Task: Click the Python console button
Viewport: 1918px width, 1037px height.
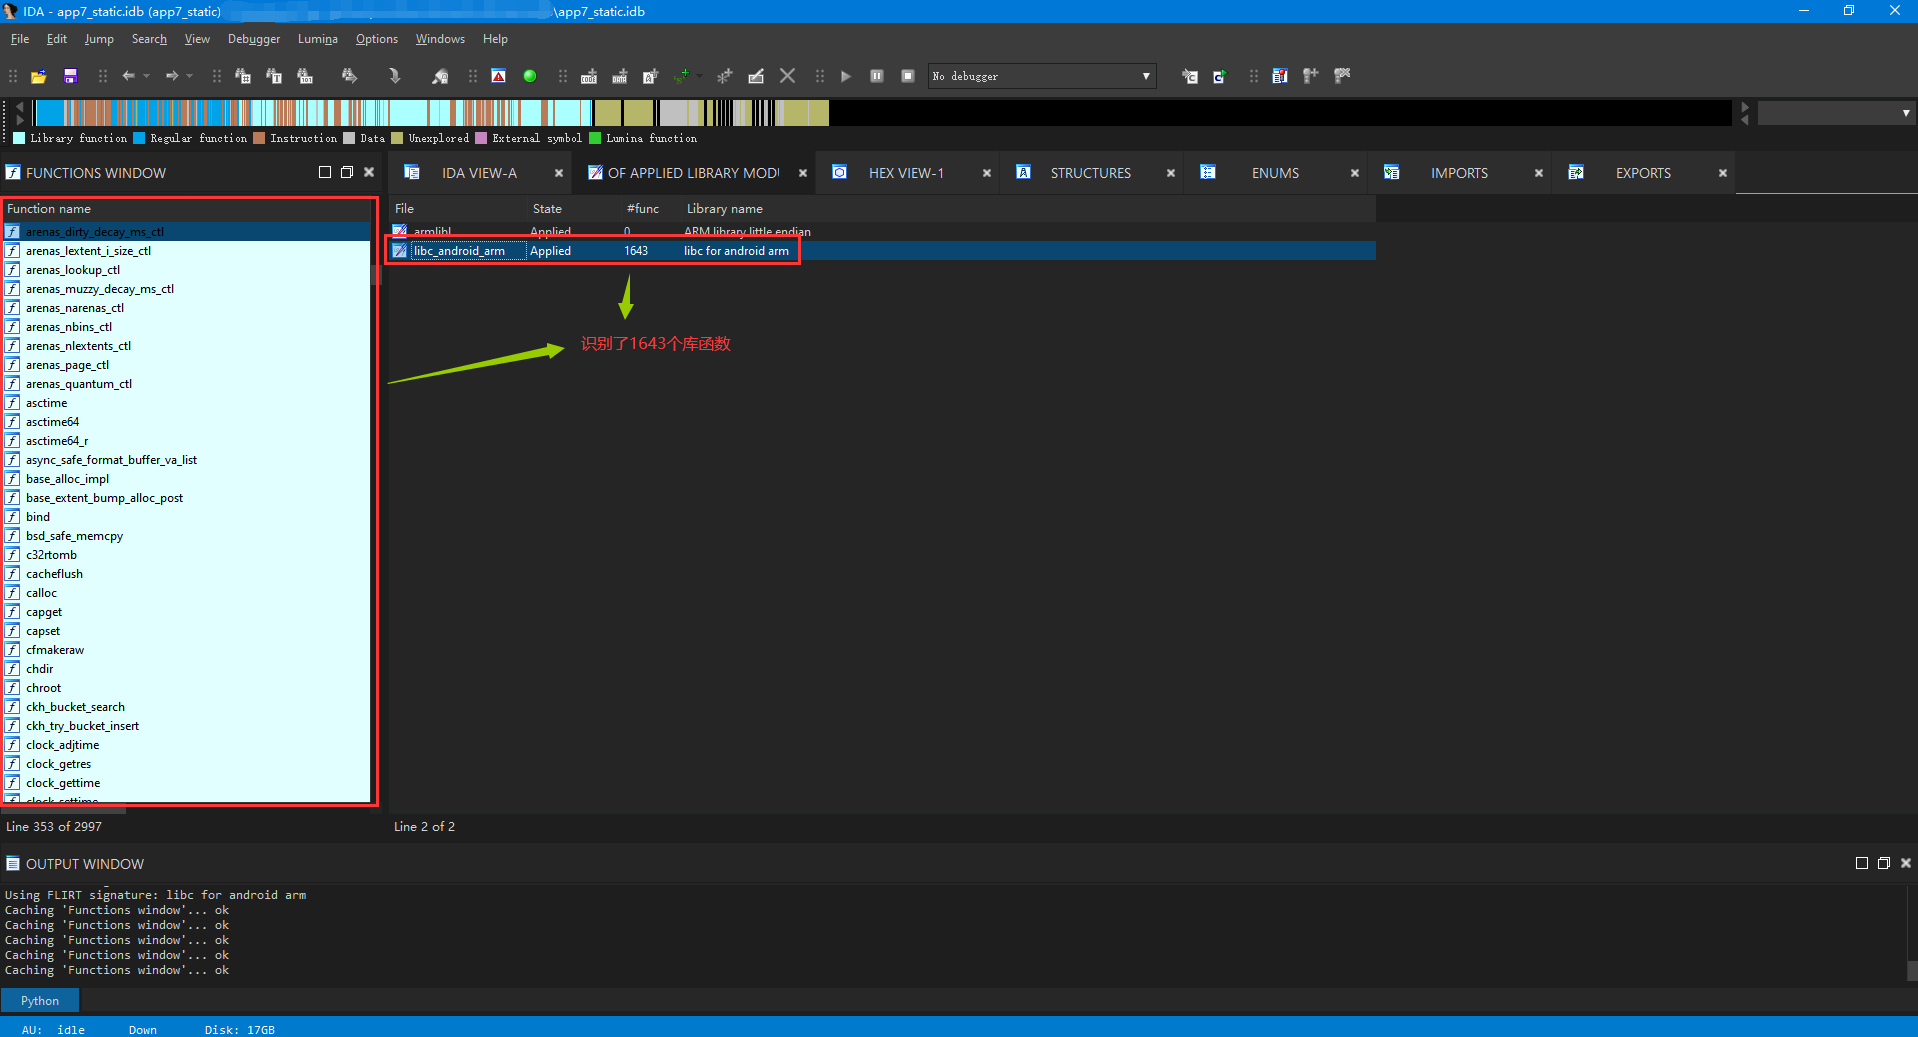Action: click(40, 1001)
